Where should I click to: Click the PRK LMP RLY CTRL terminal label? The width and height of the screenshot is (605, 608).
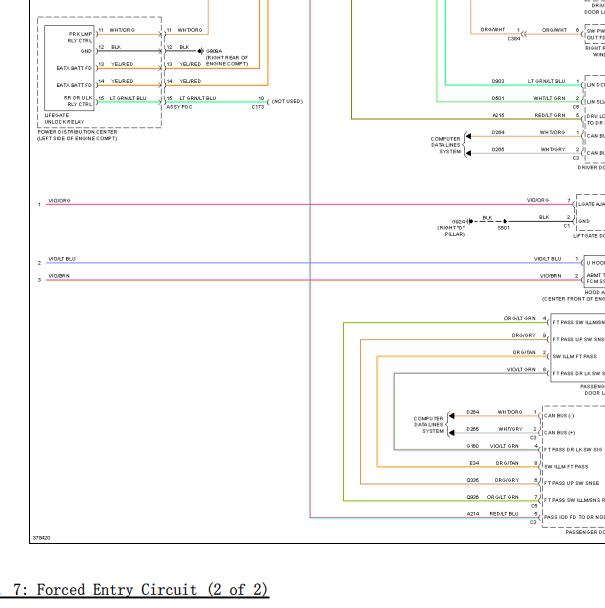pos(80,37)
